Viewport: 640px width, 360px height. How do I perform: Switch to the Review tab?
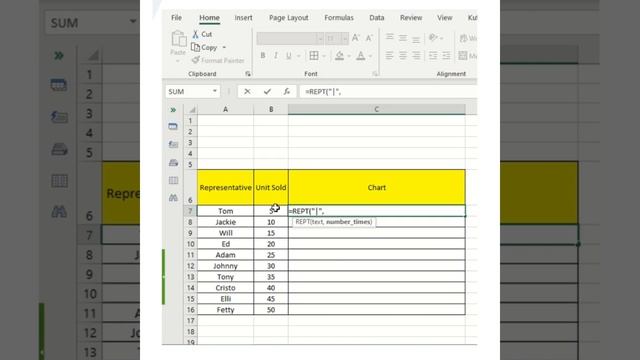click(x=411, y=18)
